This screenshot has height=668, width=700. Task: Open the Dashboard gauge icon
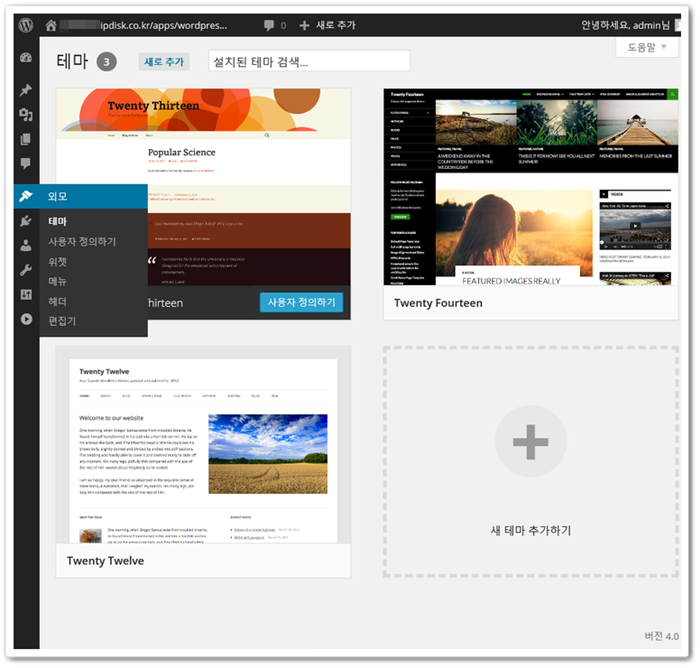tap(26, 57)
